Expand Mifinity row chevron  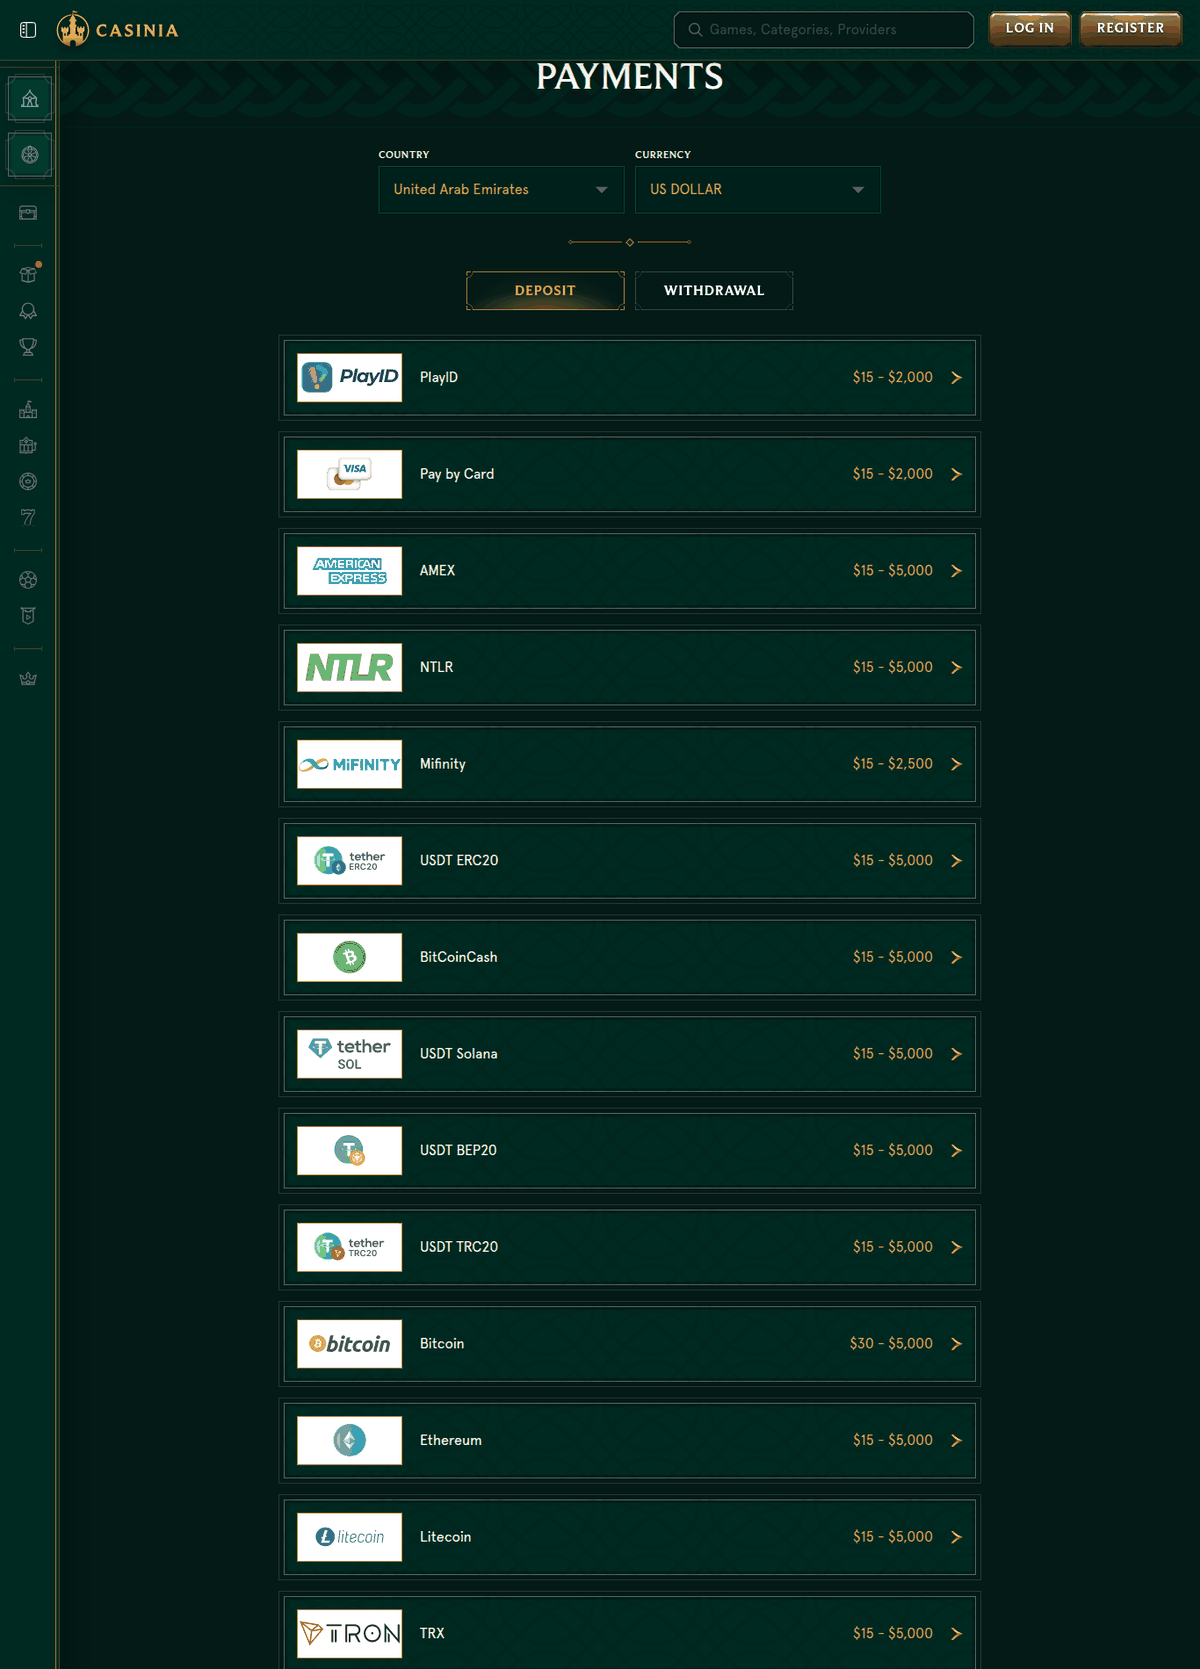[956, 764]
